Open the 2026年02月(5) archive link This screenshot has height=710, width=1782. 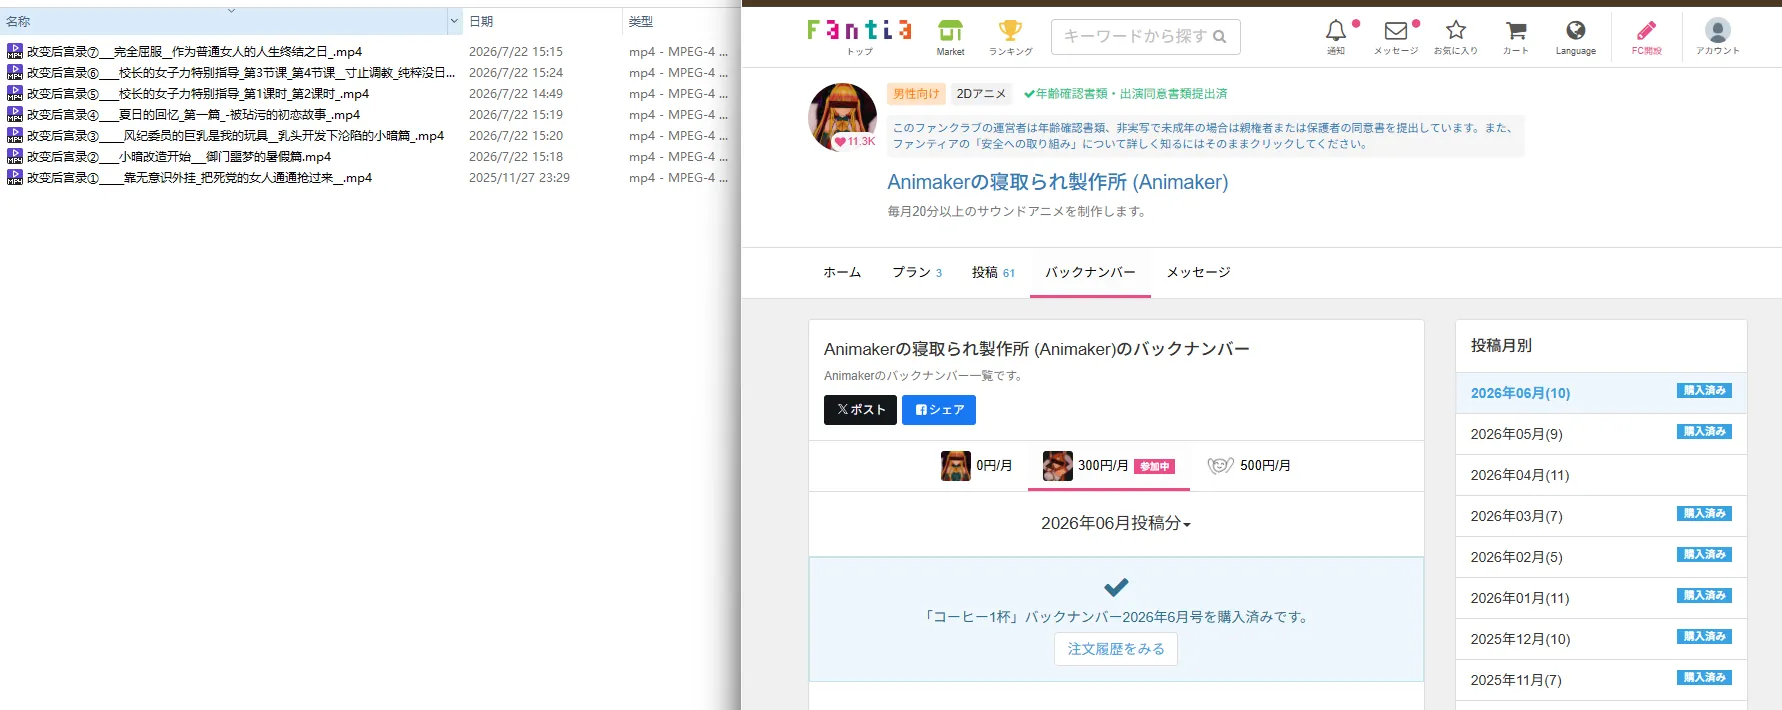(1516, 557)
